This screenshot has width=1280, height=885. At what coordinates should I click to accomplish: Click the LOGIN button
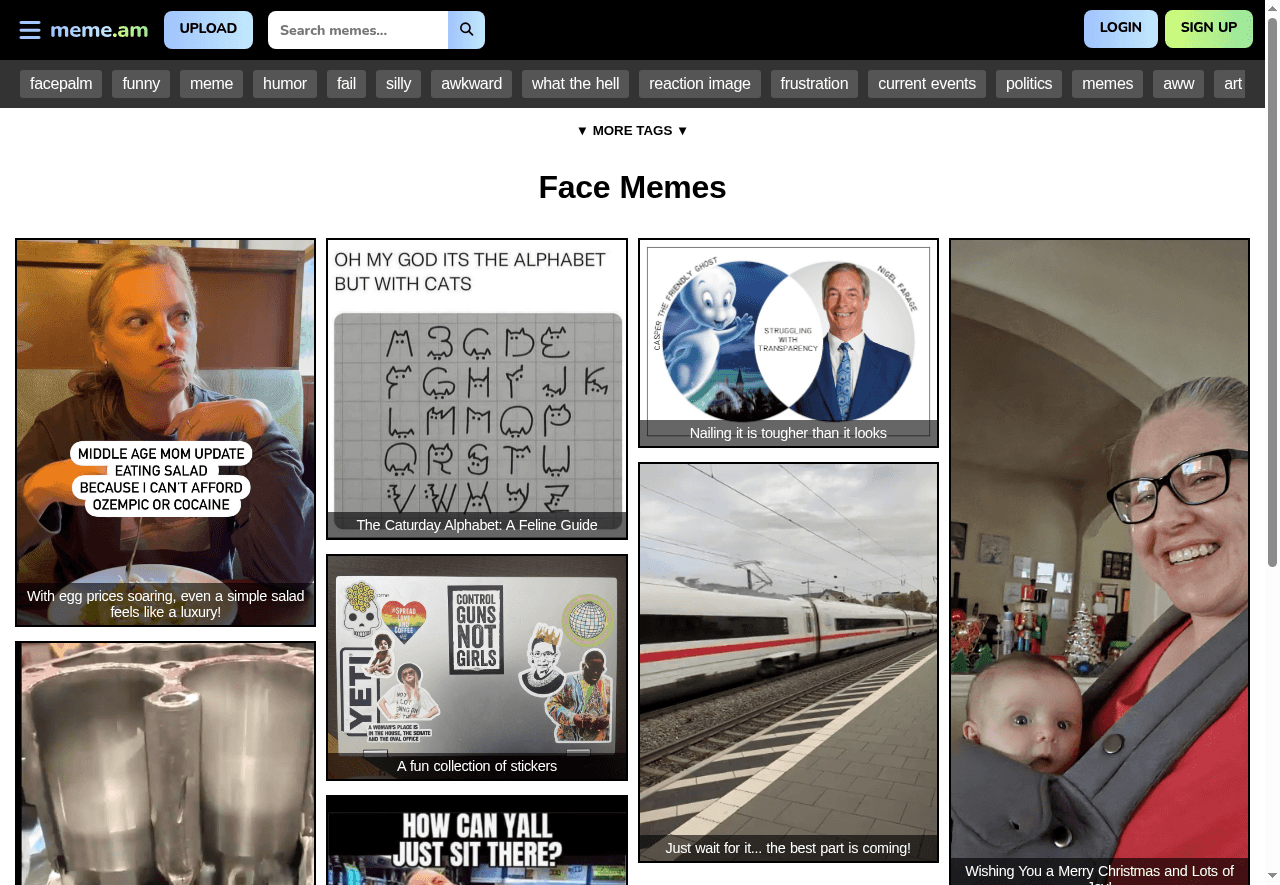tap(1120, 28)
